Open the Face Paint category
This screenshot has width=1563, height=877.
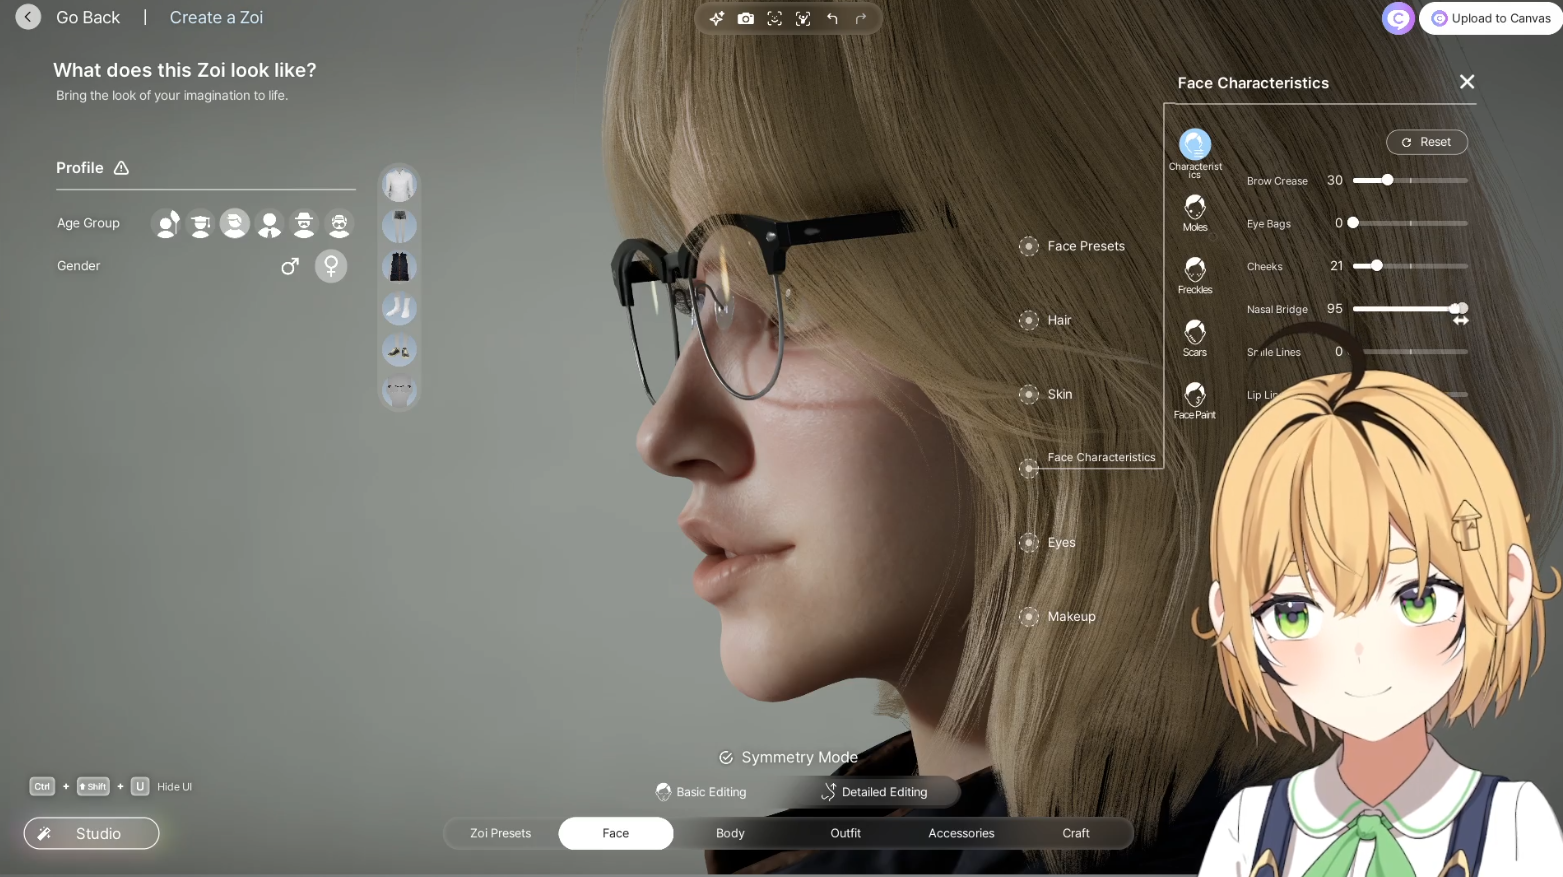point(1195,400)
